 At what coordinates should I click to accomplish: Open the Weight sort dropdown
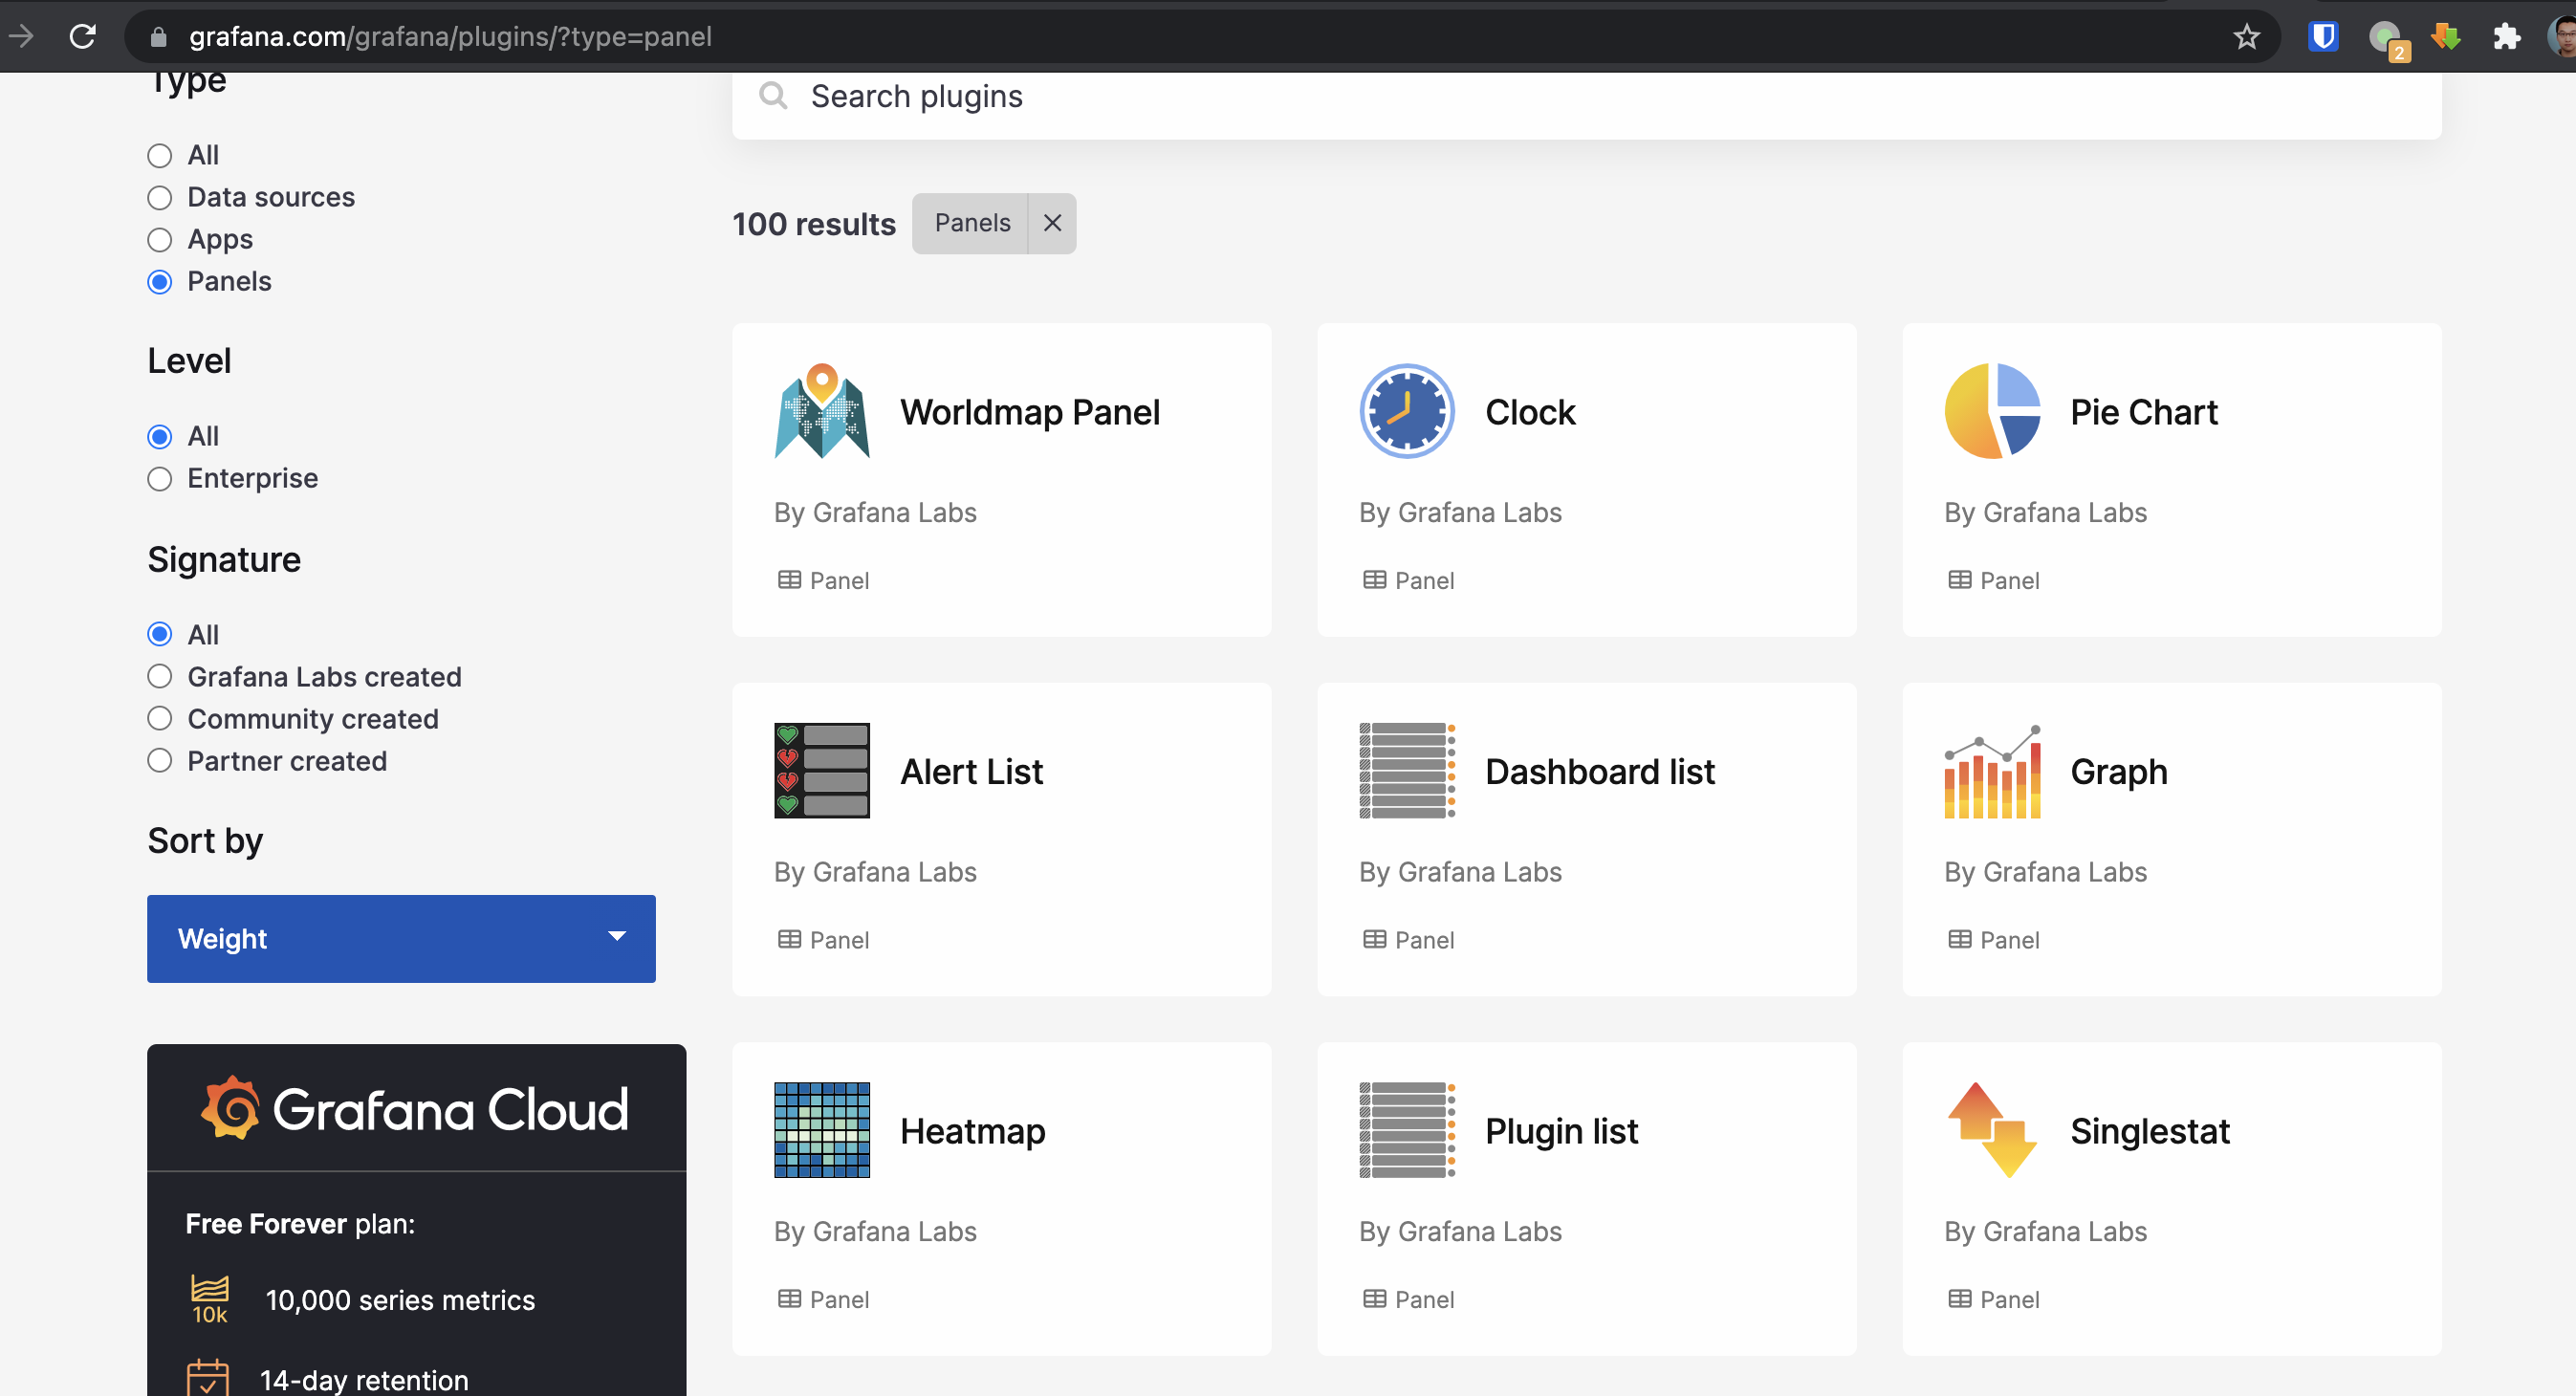click(x=400, y=938)
